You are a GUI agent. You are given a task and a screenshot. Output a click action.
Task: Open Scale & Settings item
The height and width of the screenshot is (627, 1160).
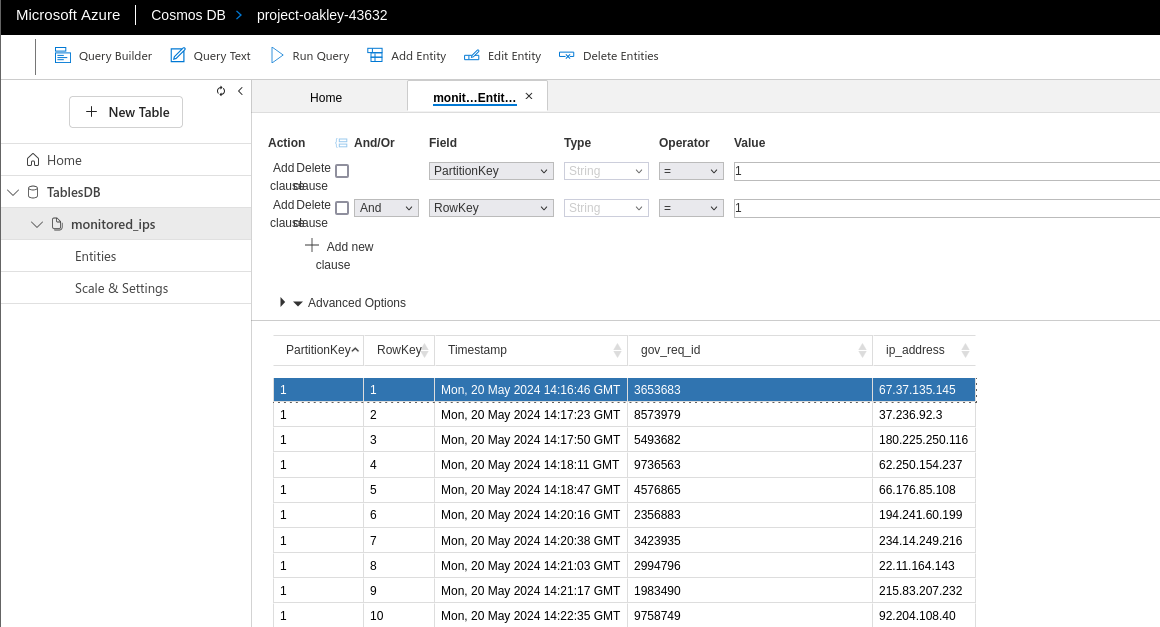121,288
